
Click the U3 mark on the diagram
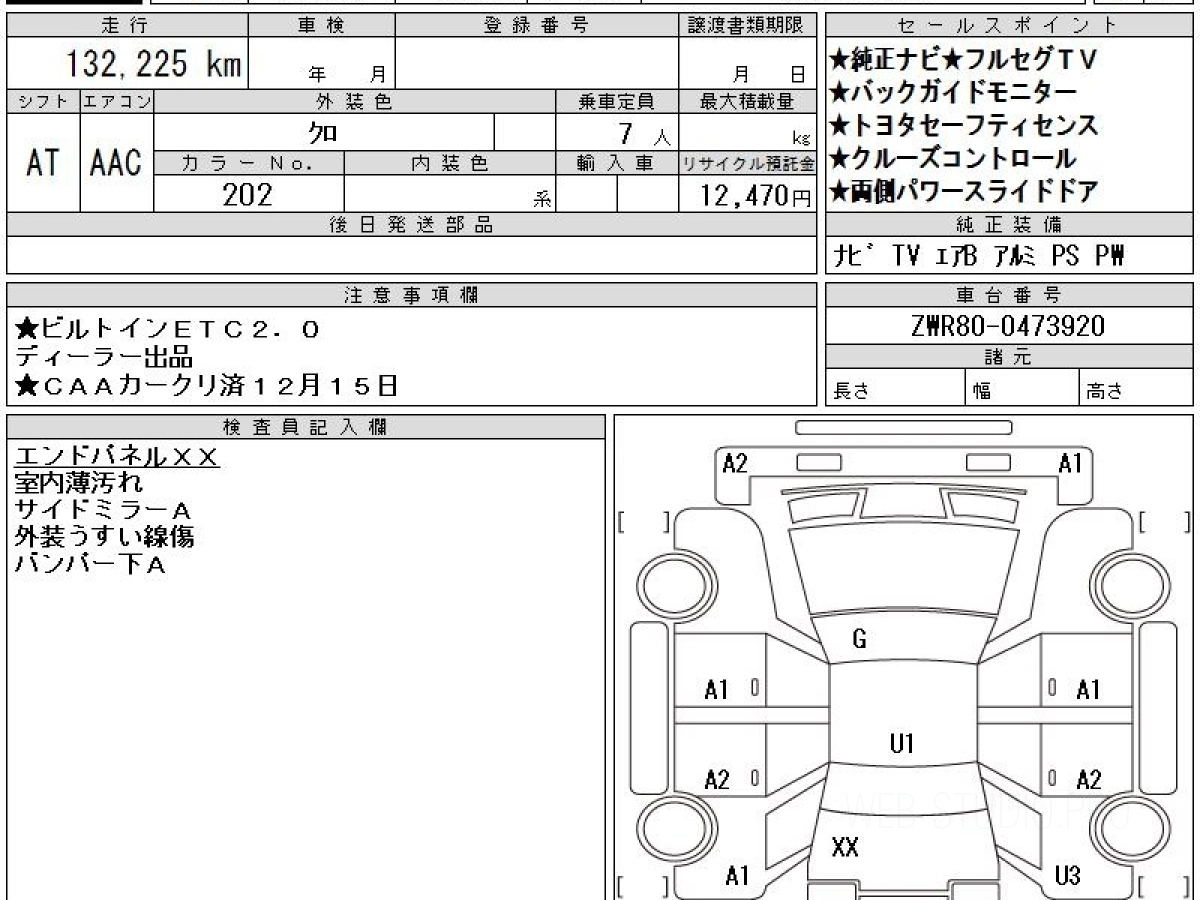coord(1068,877)
